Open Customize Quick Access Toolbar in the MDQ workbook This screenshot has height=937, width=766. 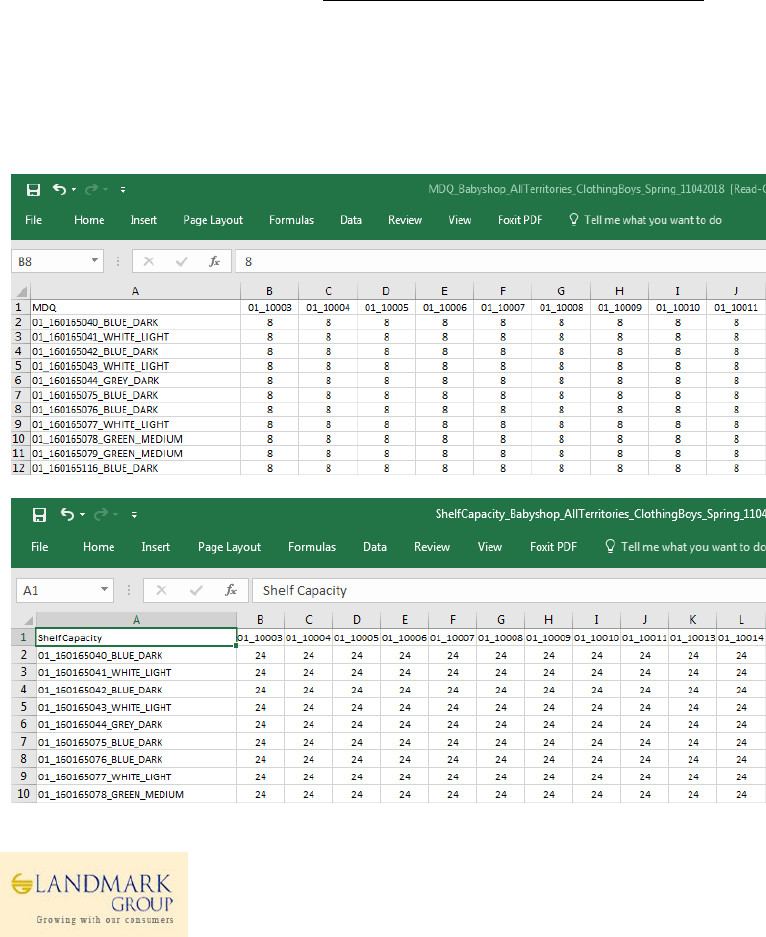(122, 190)
